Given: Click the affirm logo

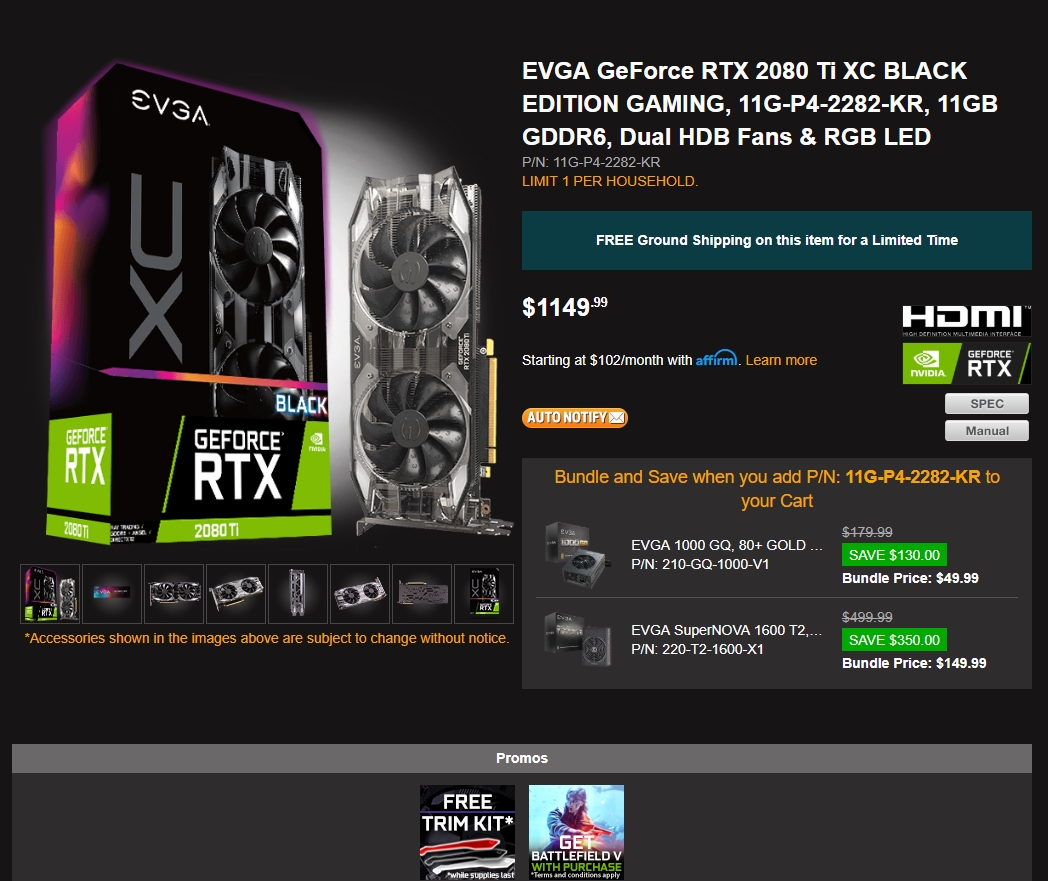Looking at the screenshot, I should tap(716, 359).
